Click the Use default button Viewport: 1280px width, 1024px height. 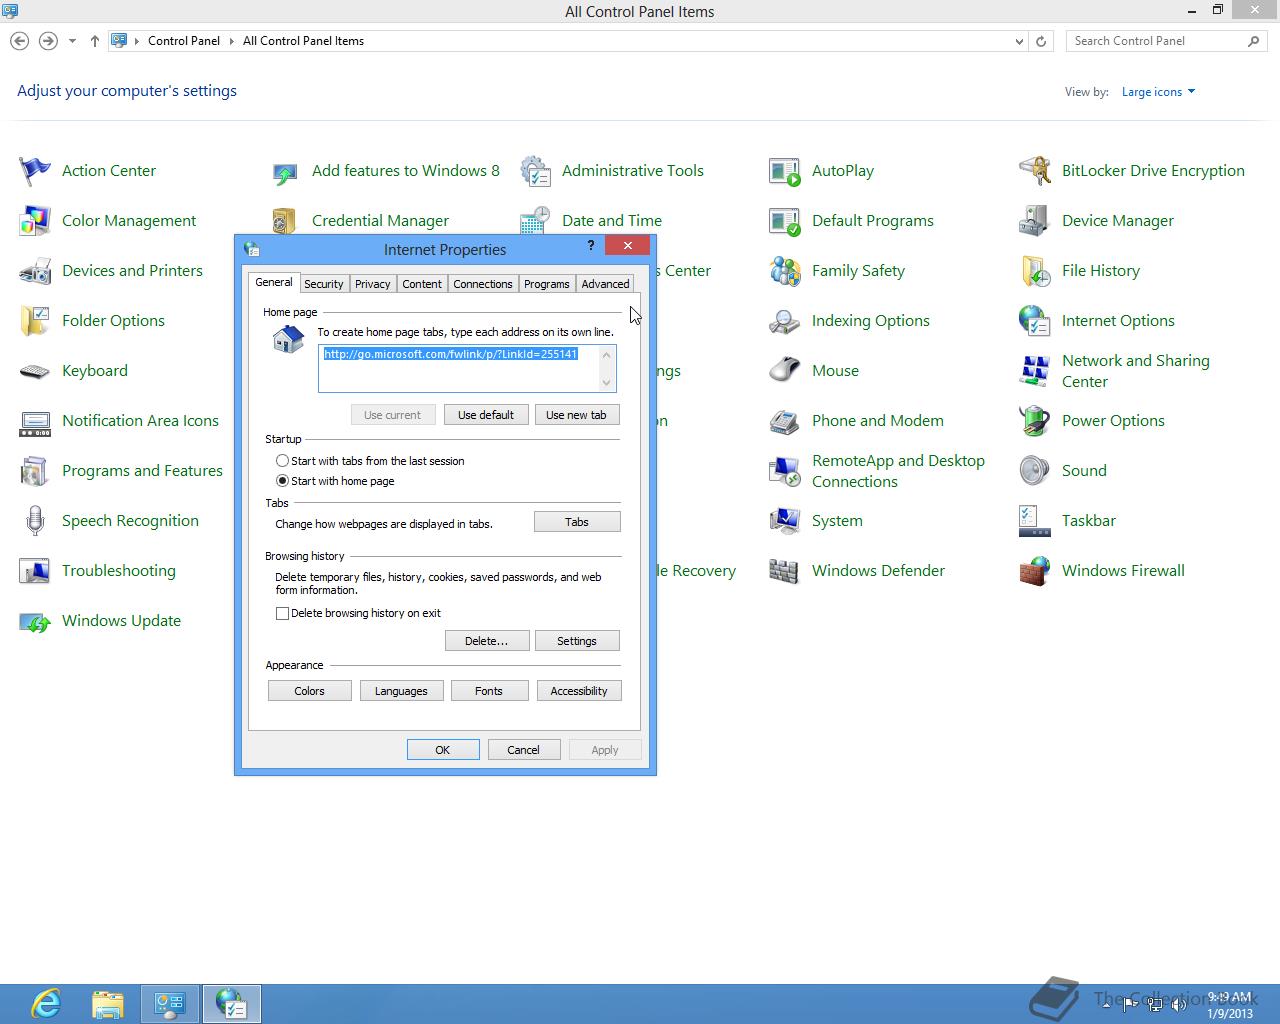click(x=485, y=415)
